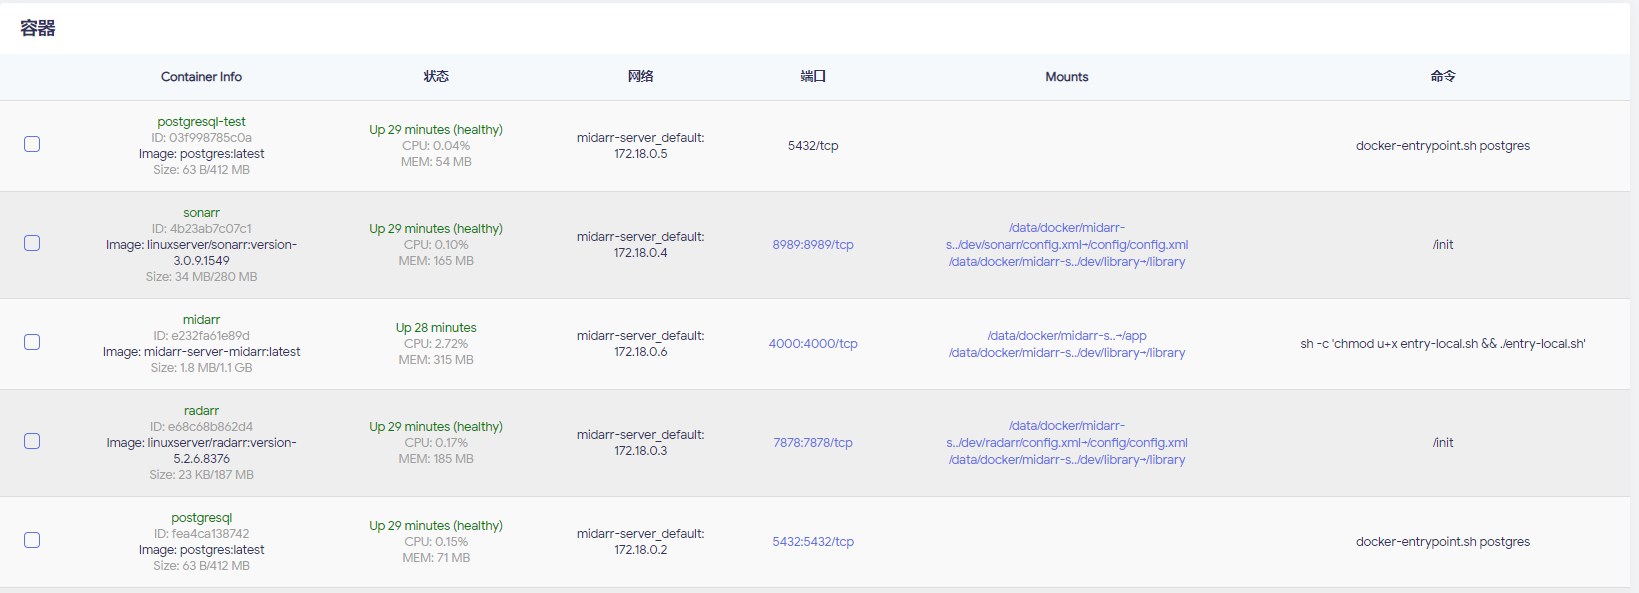Open the postgresql-test container name link

click(201, 122)
